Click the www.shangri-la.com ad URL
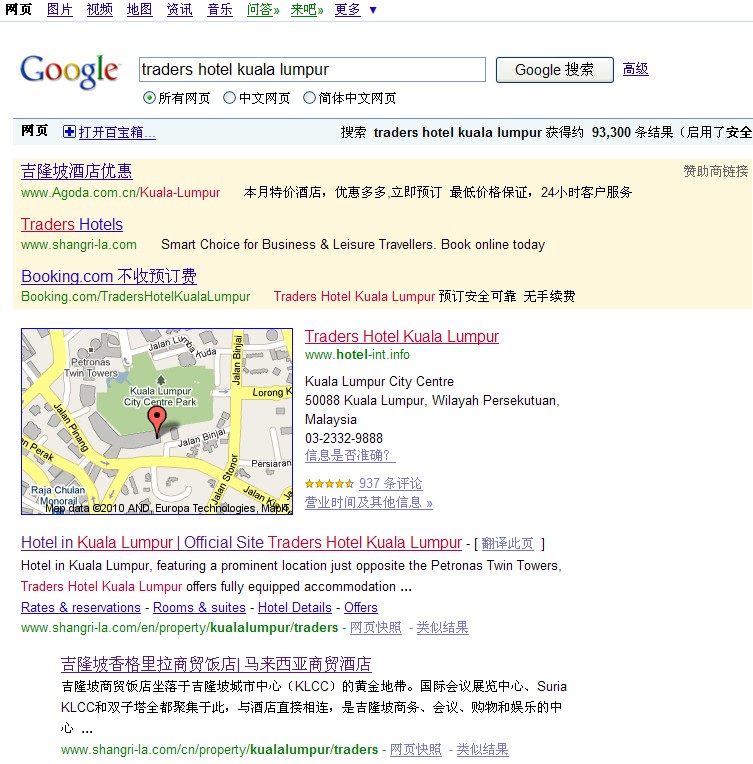Viewport: 753px width, 764px height. click(x=78, y=245)
